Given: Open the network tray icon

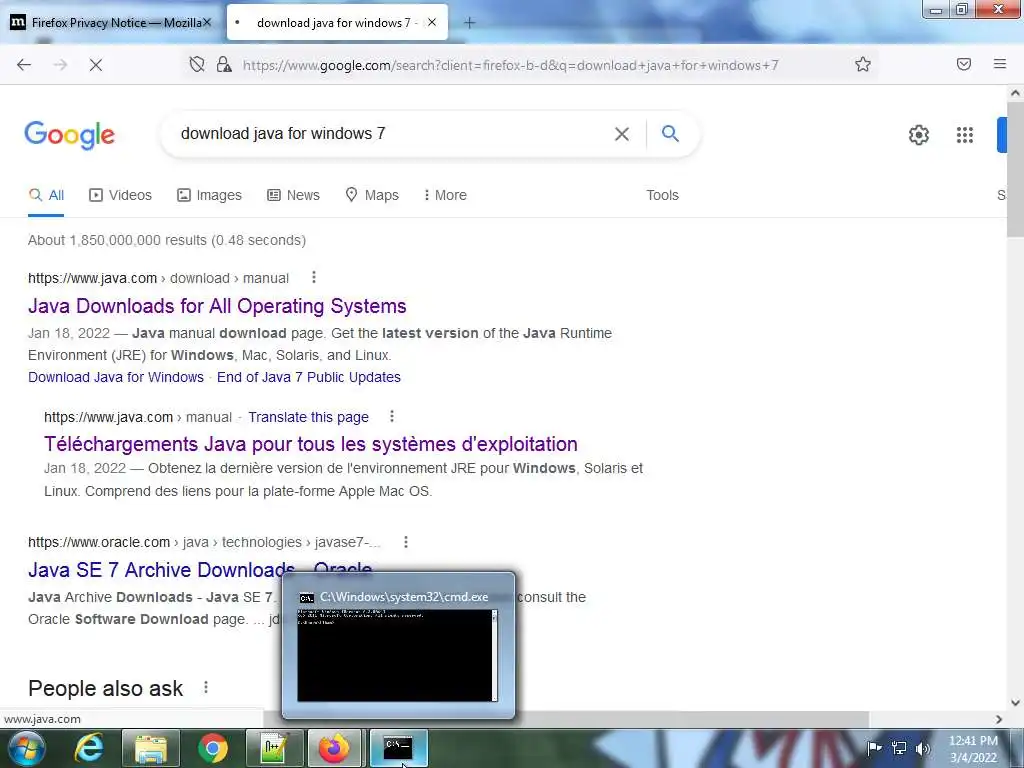Looking at the screenshot, I should [899, 748].
